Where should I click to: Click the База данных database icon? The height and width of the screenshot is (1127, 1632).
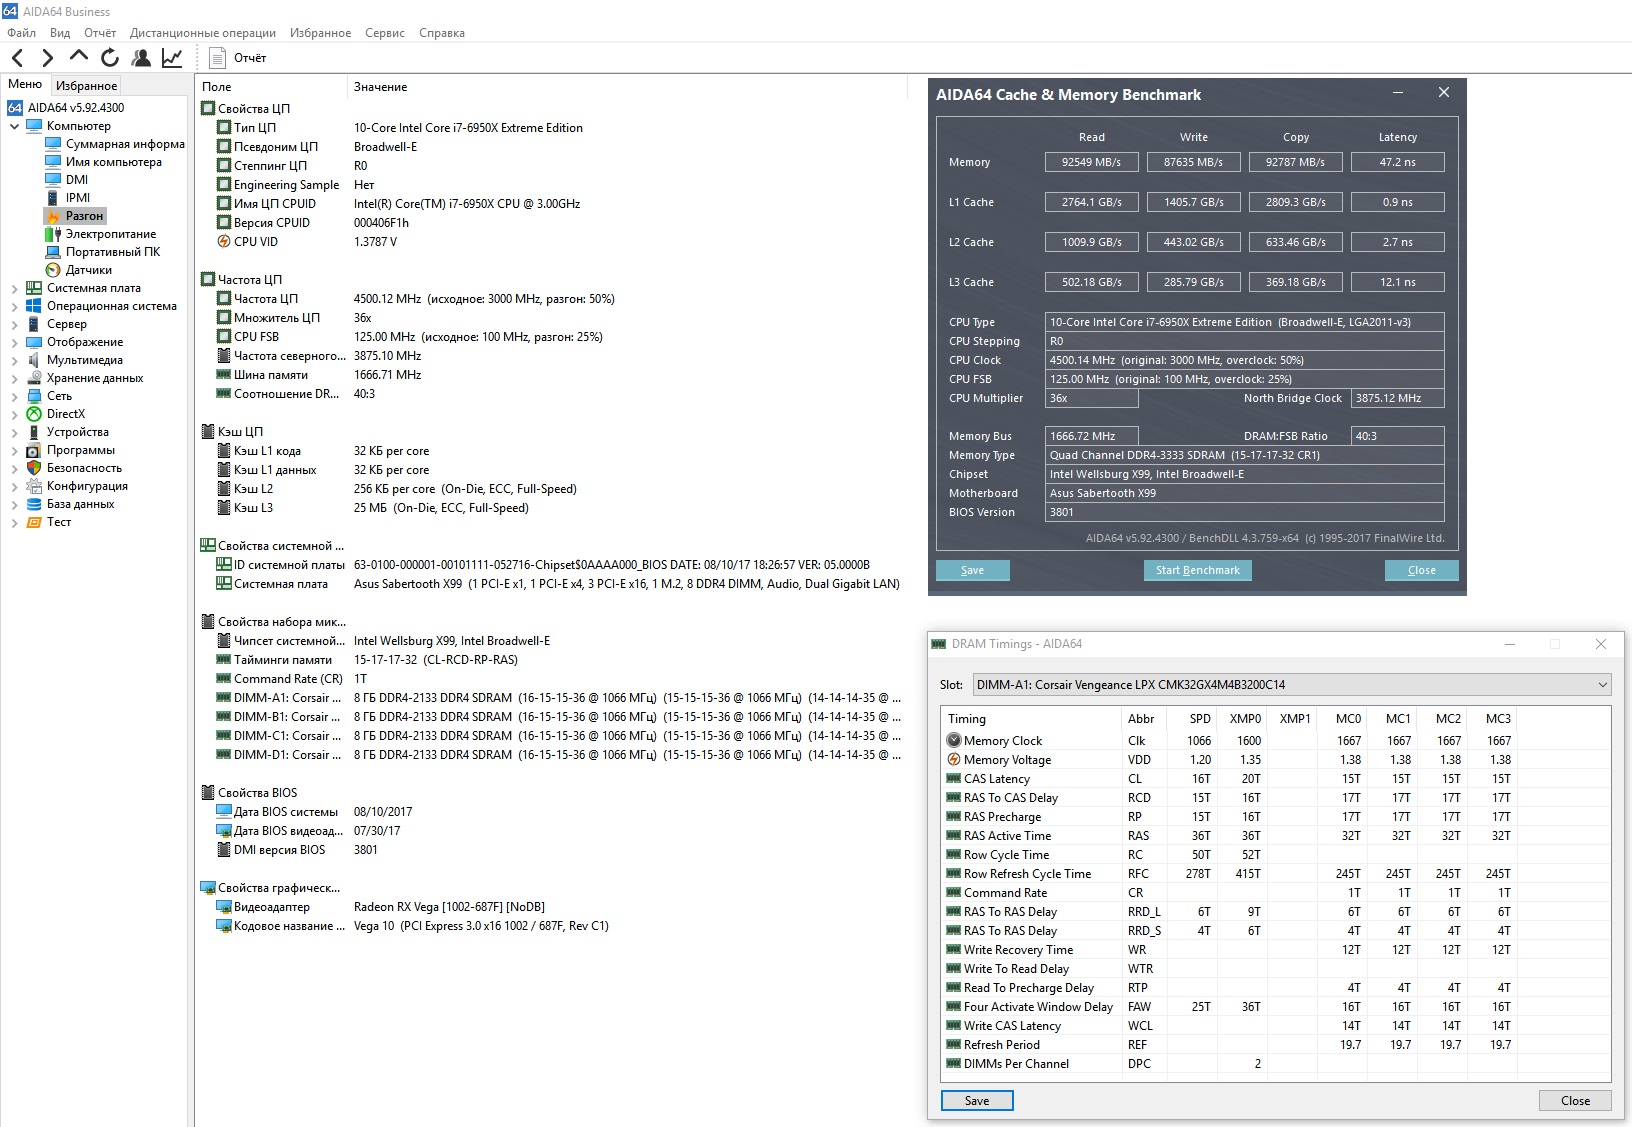[x=34, y=504]
